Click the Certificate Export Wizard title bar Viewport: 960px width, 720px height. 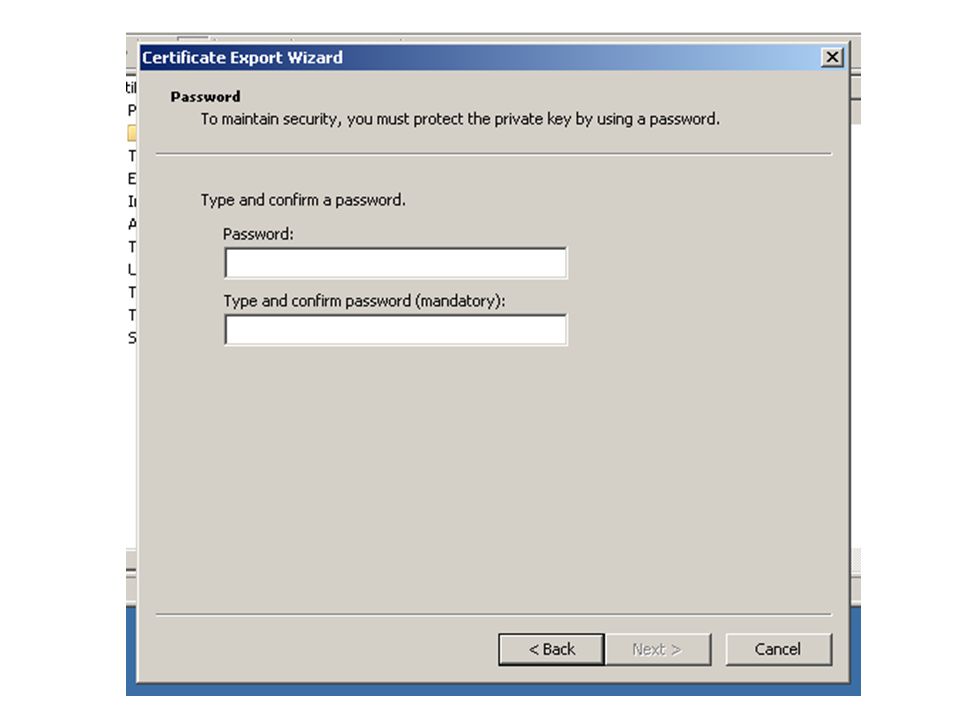pos(478,58)
